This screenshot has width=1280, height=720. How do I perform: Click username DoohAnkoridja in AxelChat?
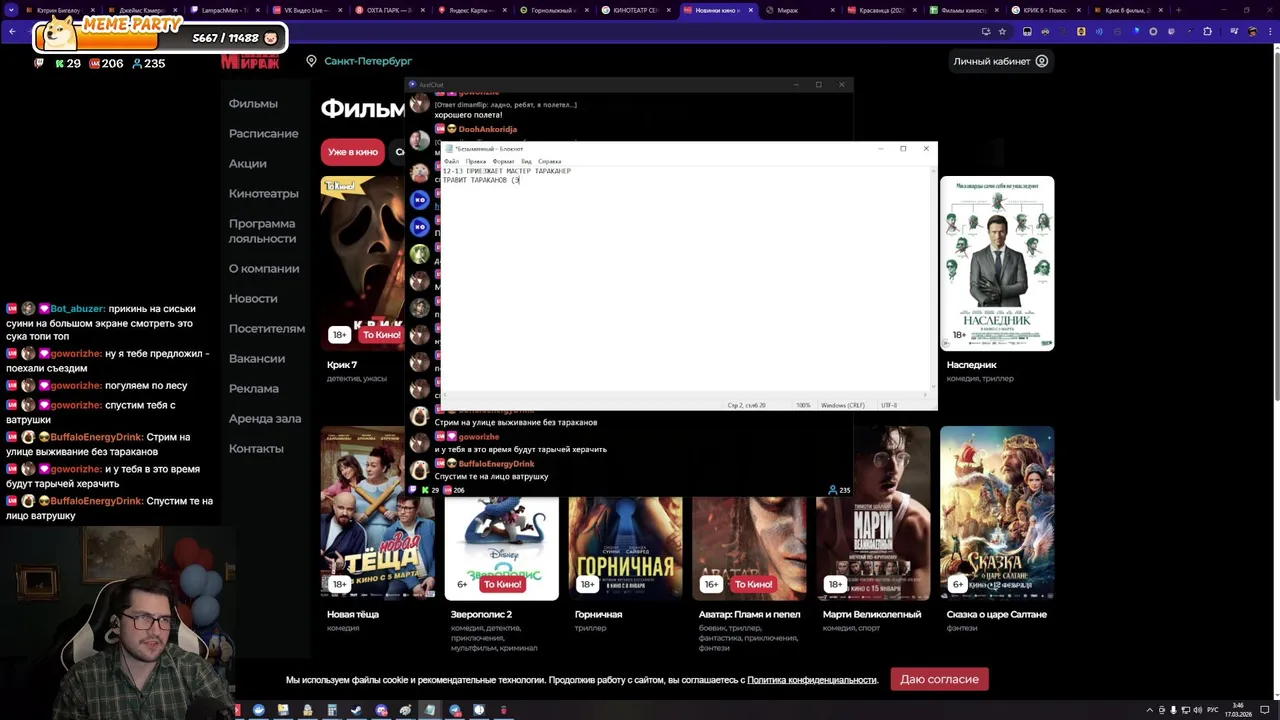click(x=487, y=129)
